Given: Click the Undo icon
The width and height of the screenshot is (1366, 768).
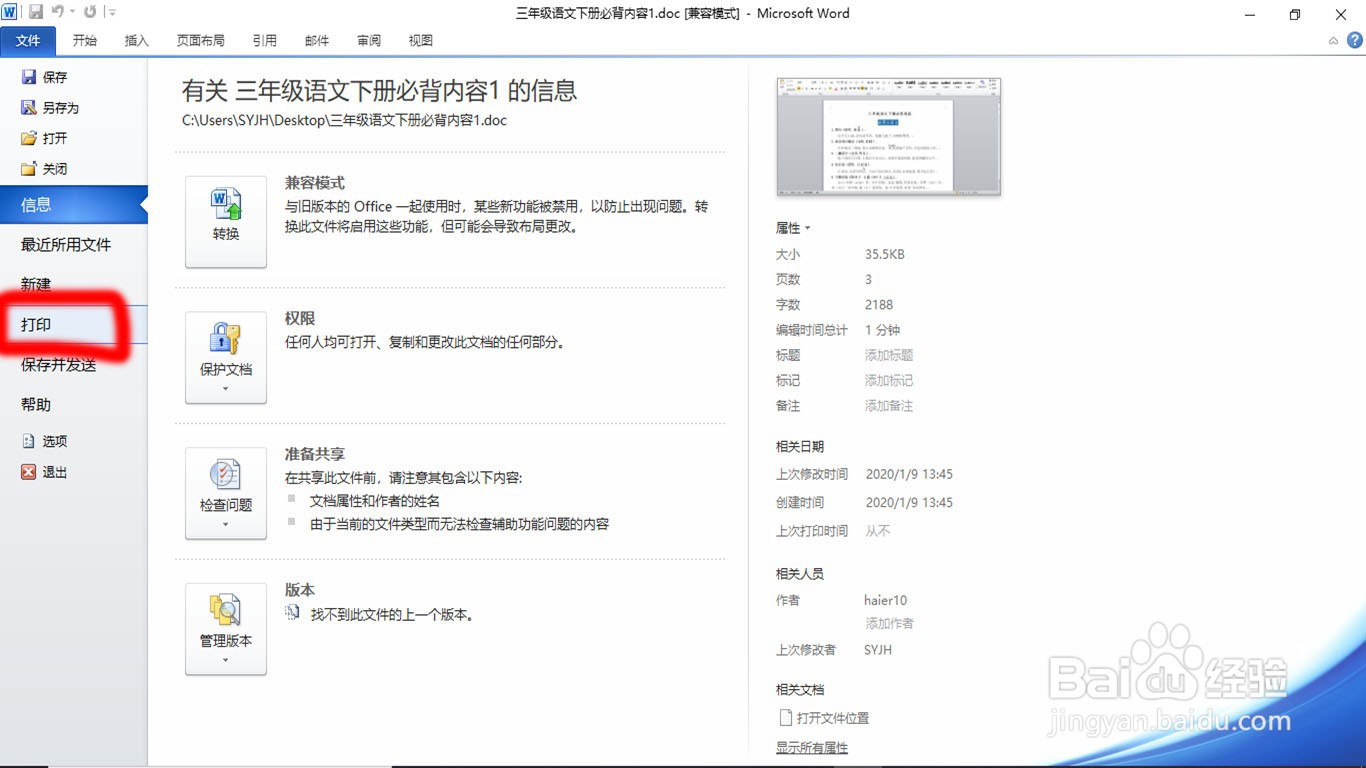Looking at the screenshot, I should tap(57, 10).
